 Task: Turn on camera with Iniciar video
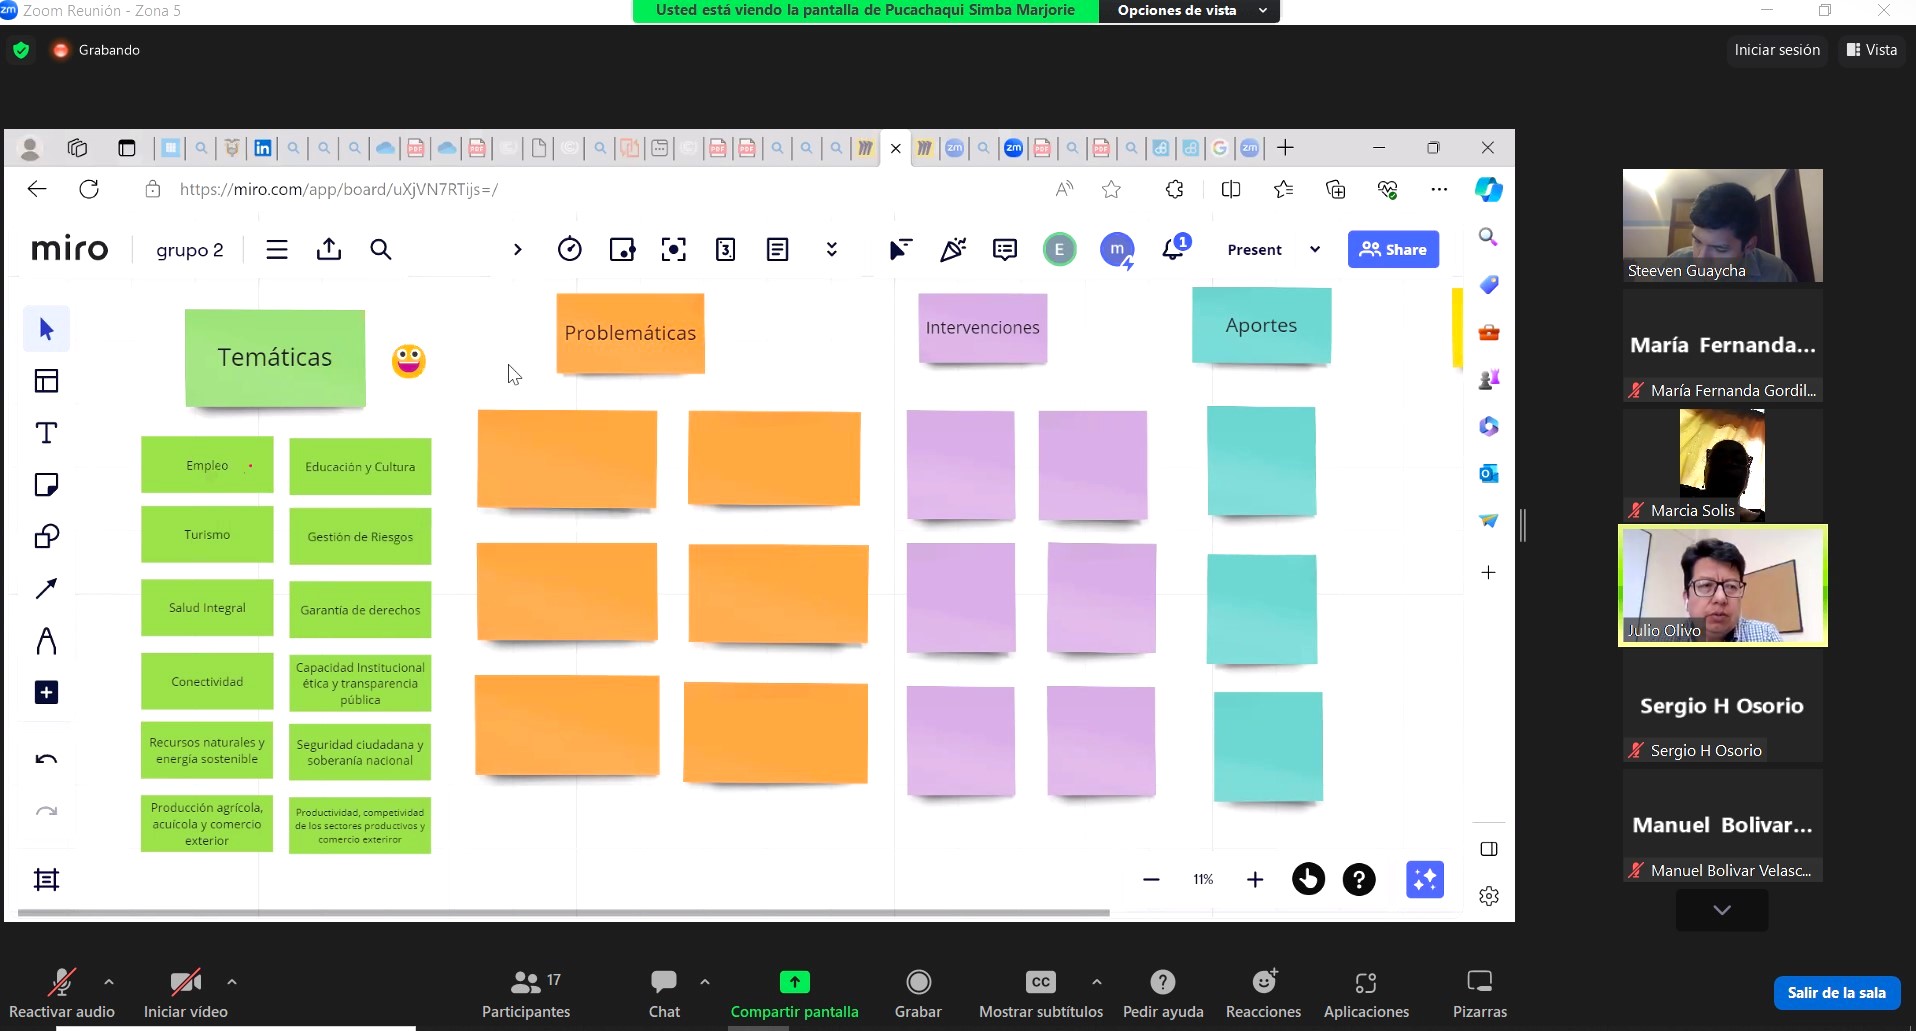186,993
